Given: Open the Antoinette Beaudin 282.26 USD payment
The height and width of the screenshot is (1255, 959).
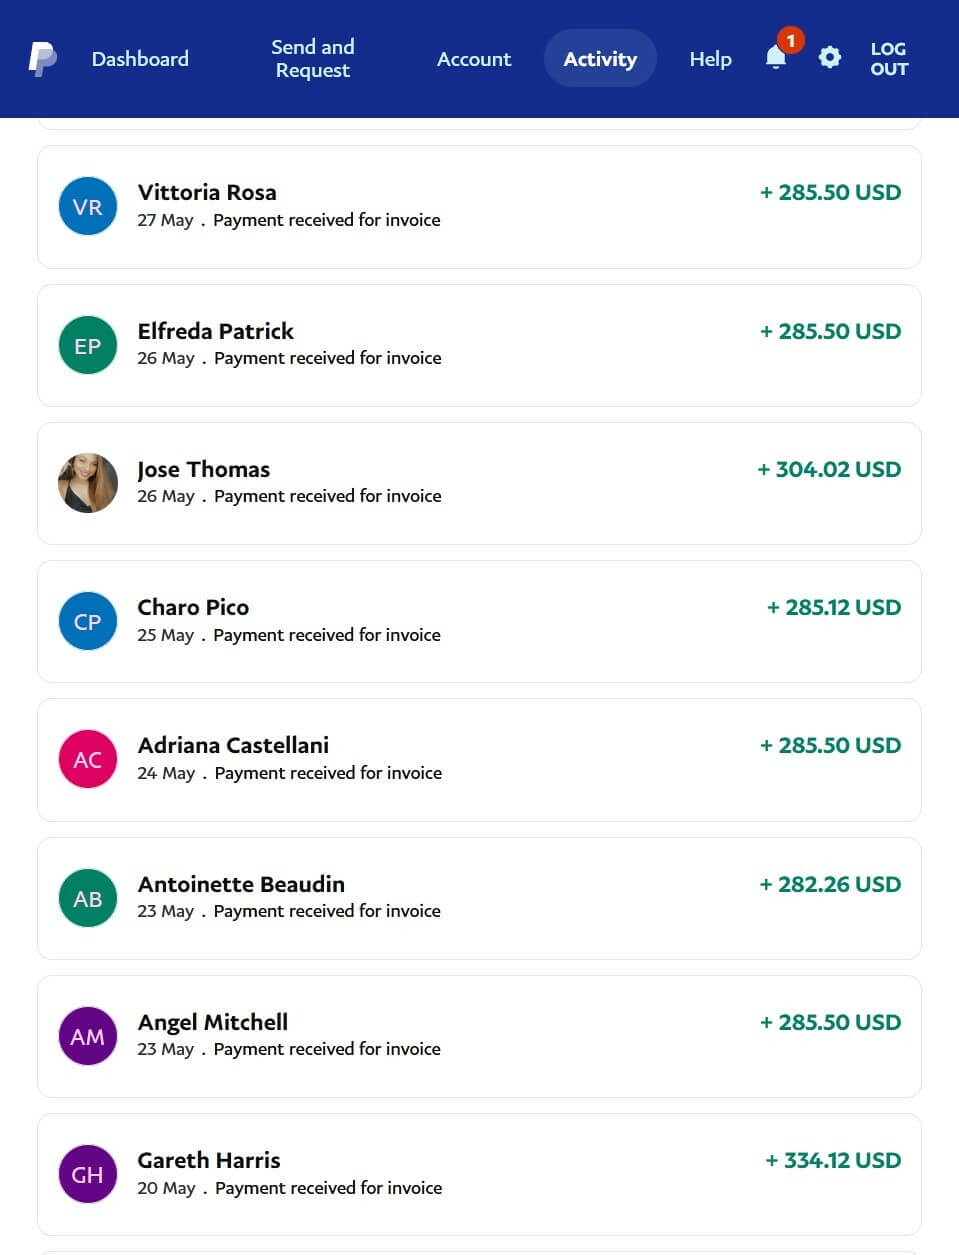Looking at the screenshot, I should (x=479, y=898).
